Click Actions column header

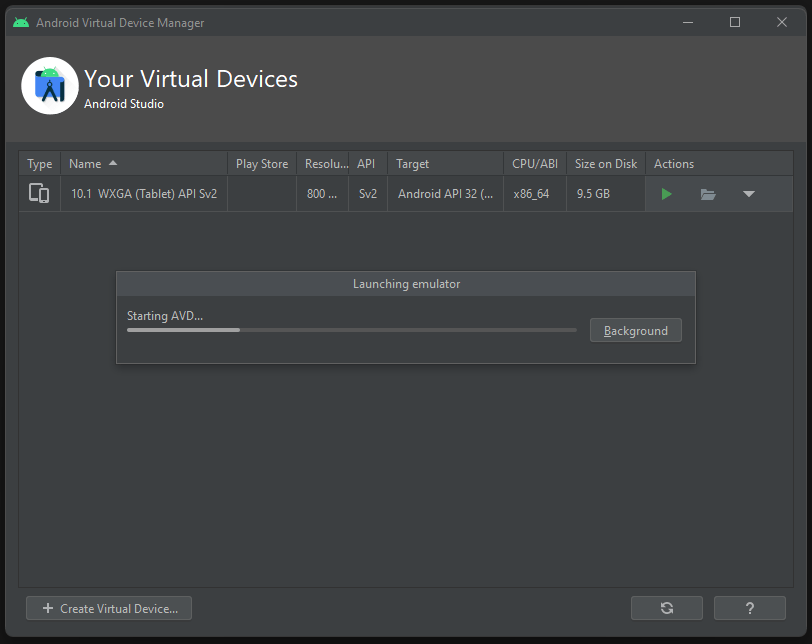(719, 164)
